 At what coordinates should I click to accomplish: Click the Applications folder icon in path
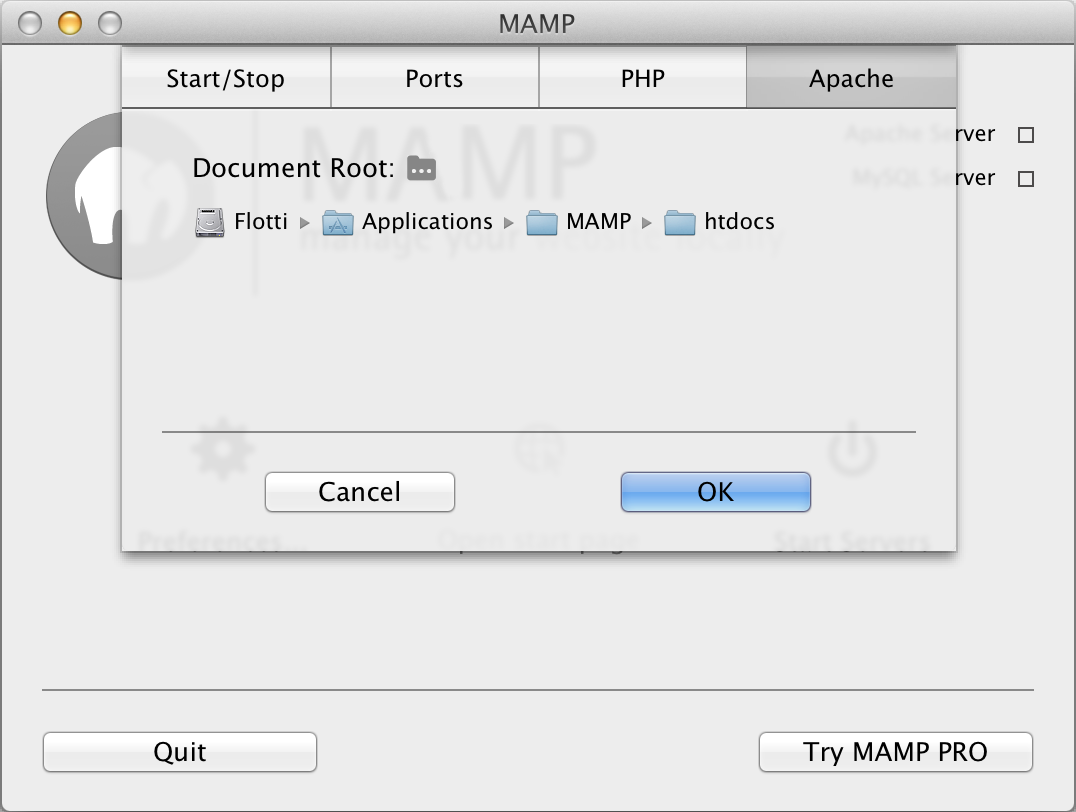point(338,222)
